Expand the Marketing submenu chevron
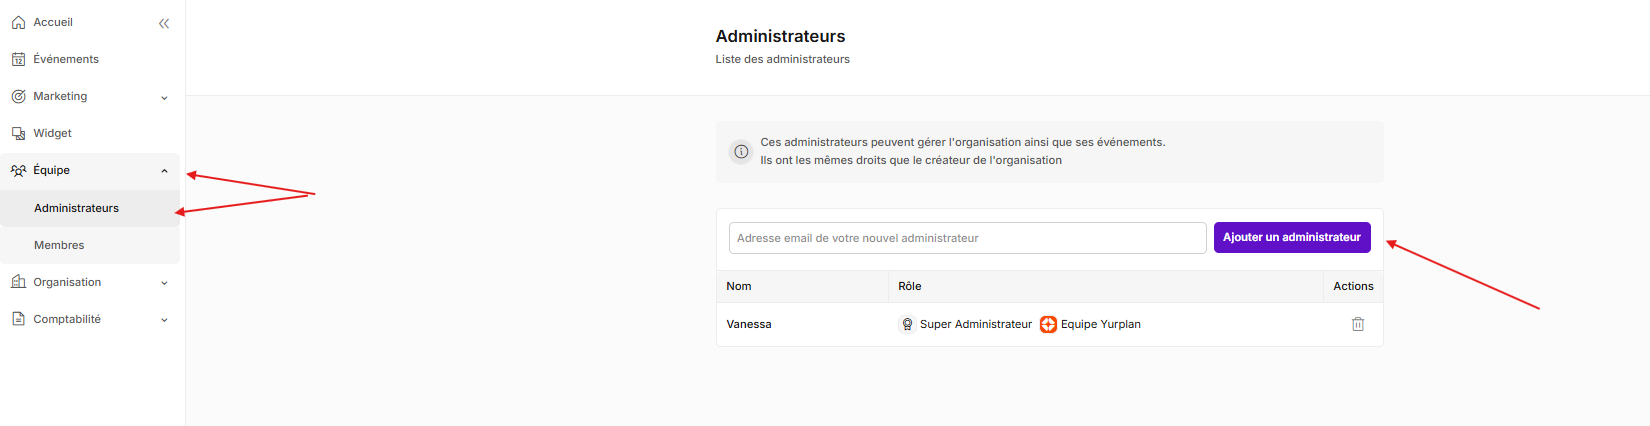The width and height of the screenshot is (1650, 426). tap(164, 98)
